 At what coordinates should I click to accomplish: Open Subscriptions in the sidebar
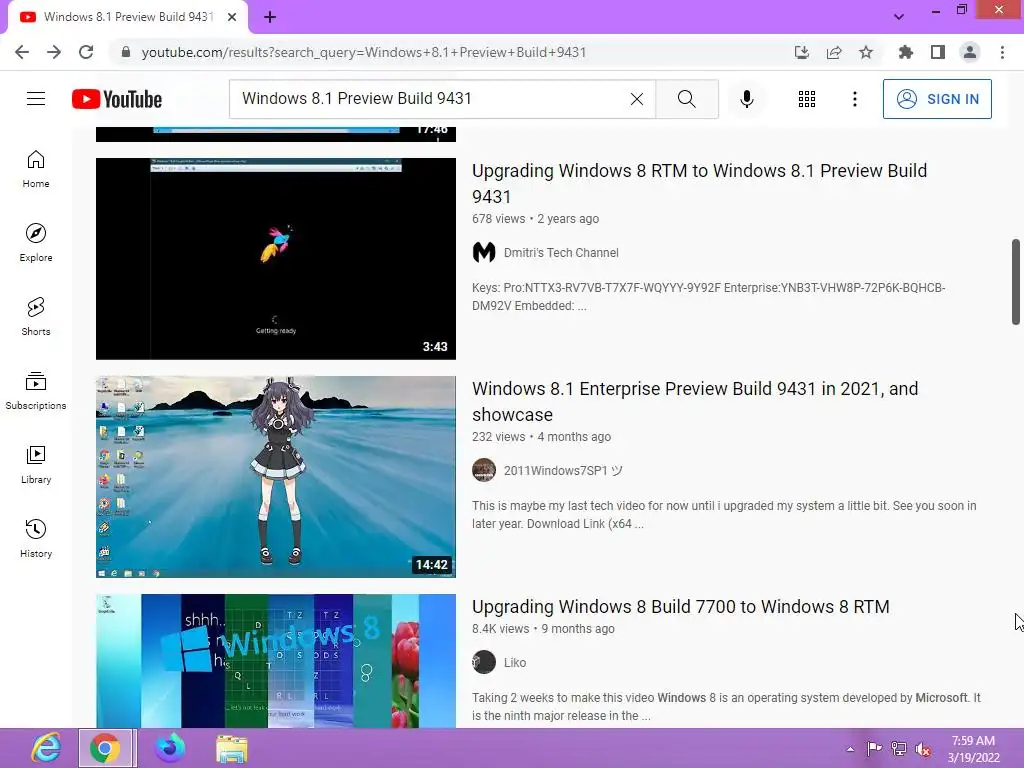click(x=36, y=391)
